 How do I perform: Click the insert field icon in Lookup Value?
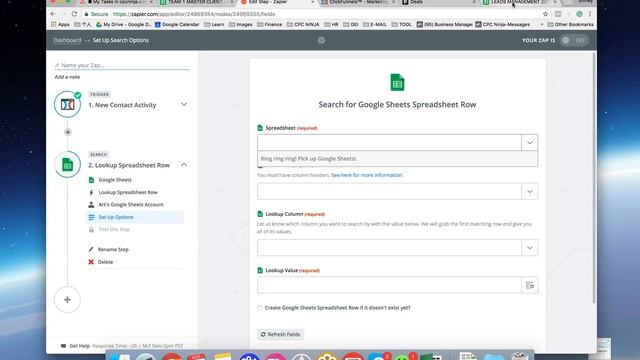tap(529, 285)
